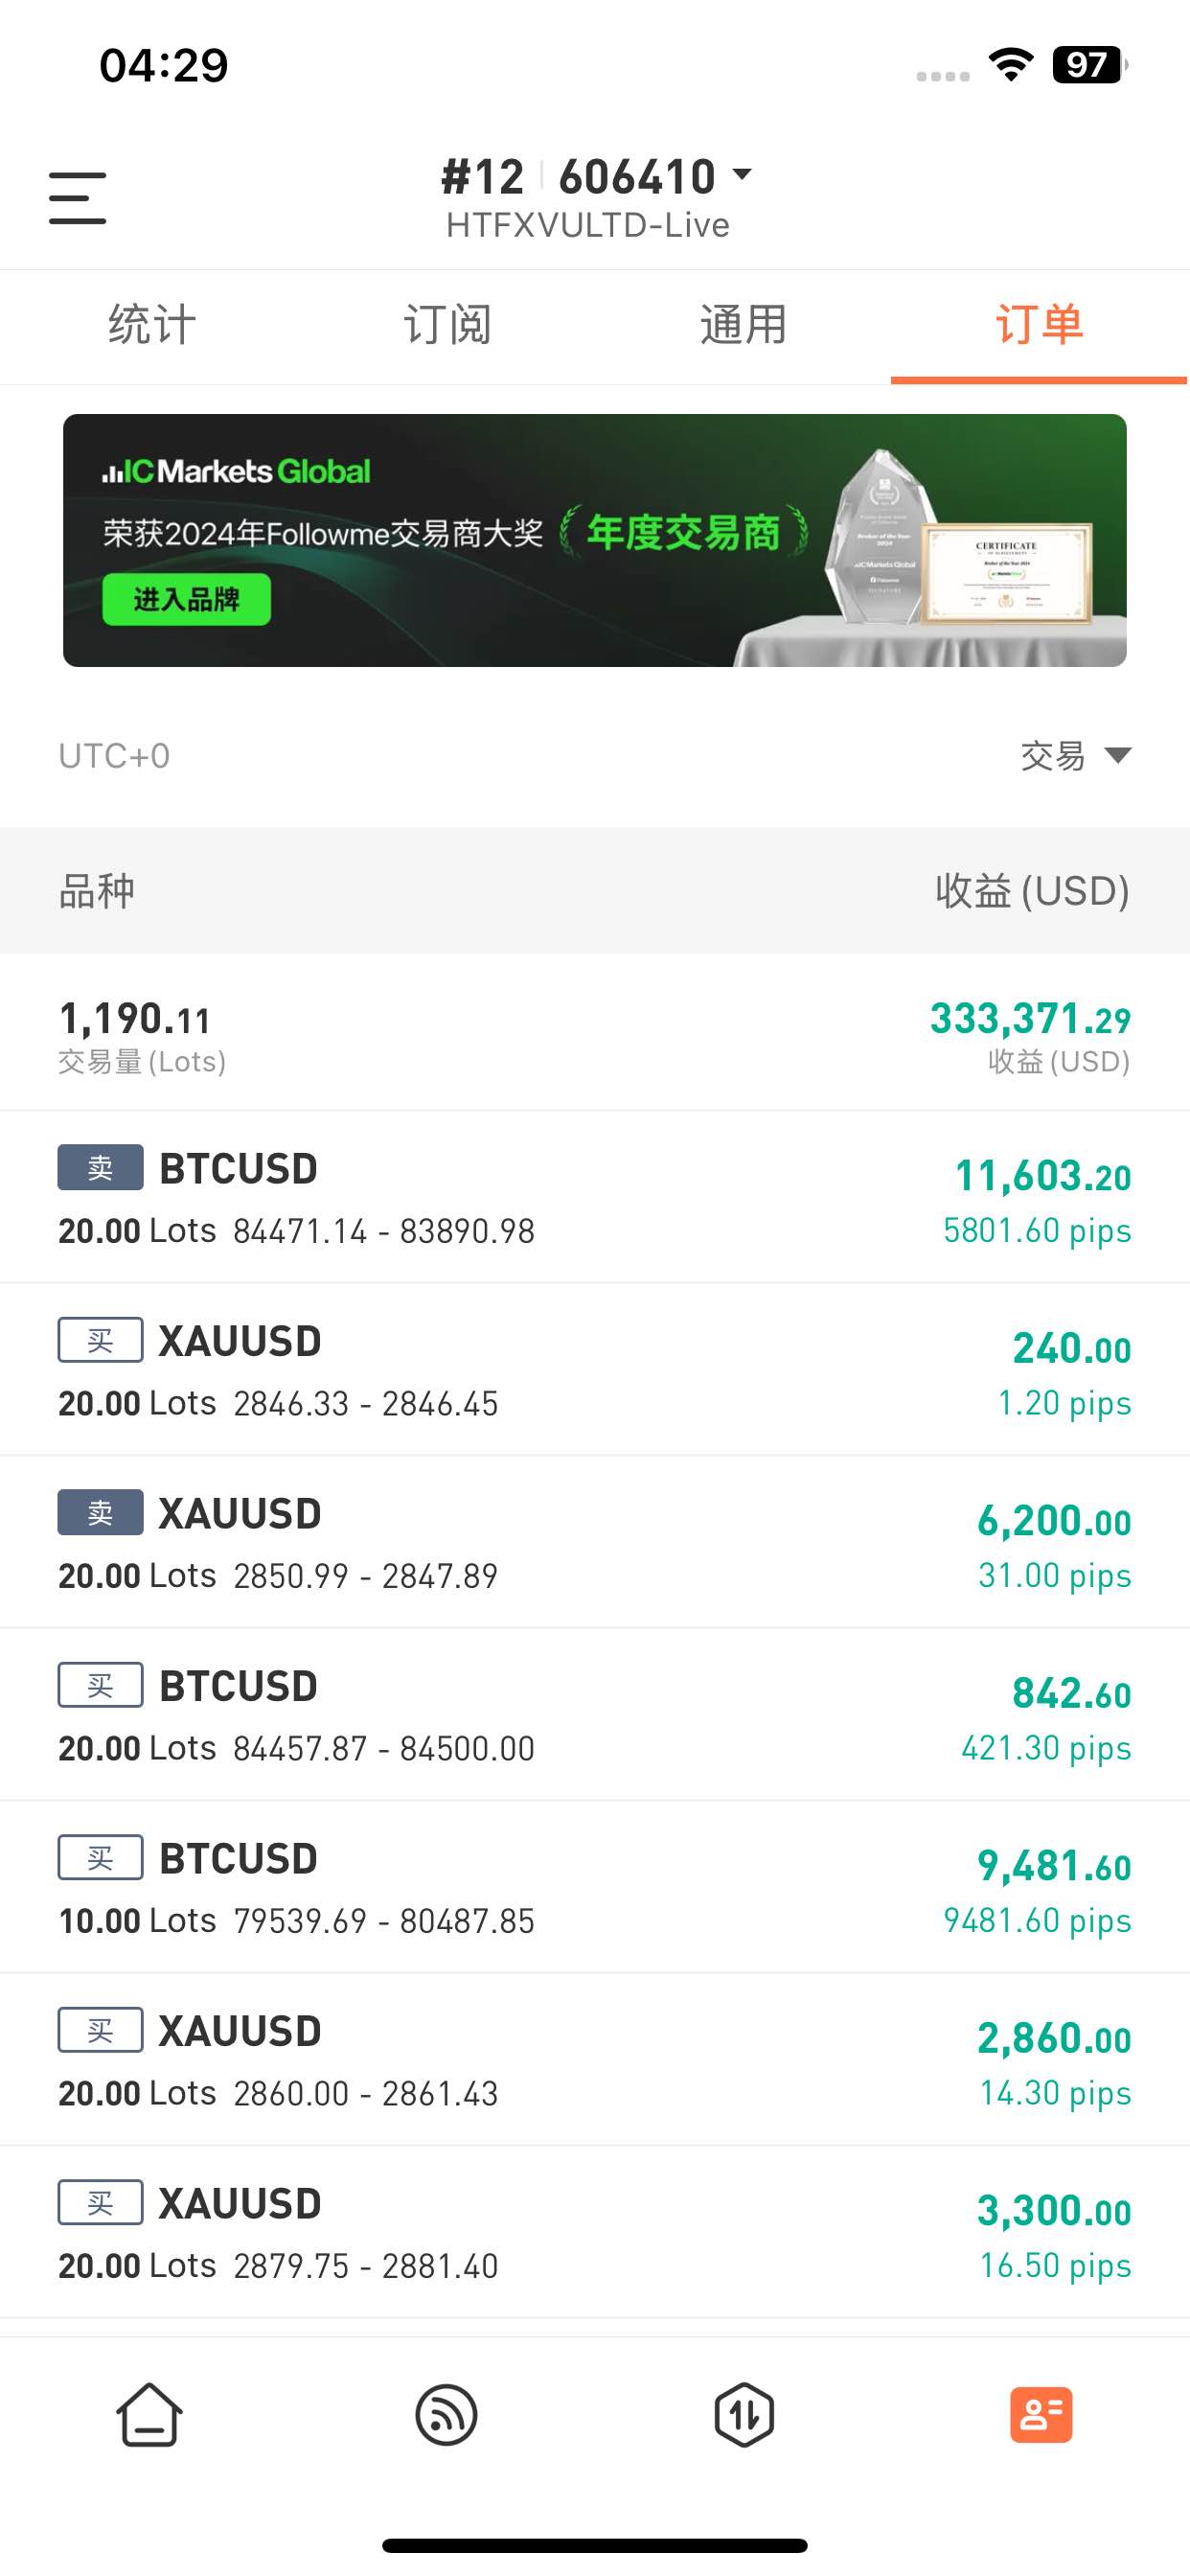The height and width of the screenshot is (2576, 1190).
Task: Tap the home icon in bottom bar
Action: (149, 2414)
